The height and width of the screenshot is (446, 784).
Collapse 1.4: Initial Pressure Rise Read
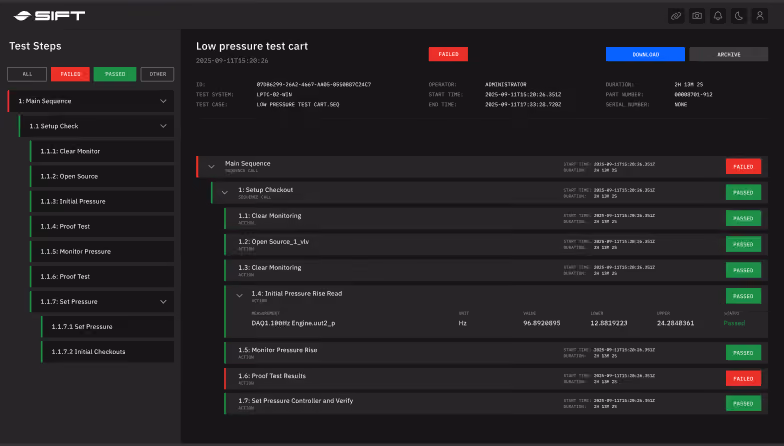[240, 296]
